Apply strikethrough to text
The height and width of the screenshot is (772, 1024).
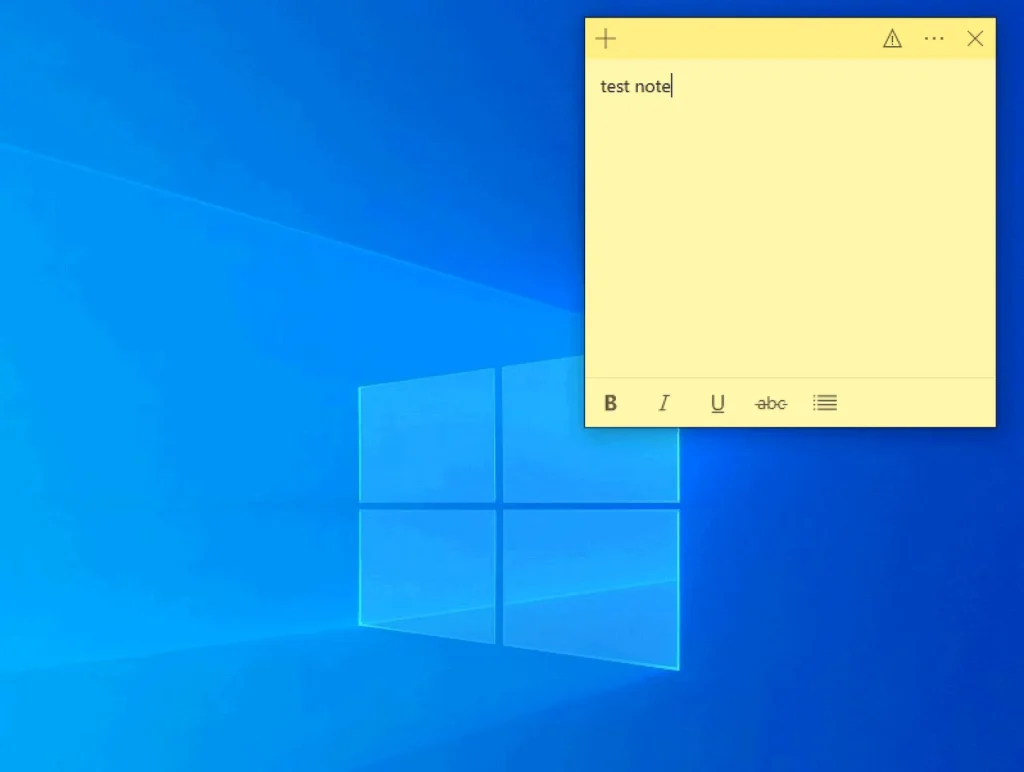click(770, 403)
